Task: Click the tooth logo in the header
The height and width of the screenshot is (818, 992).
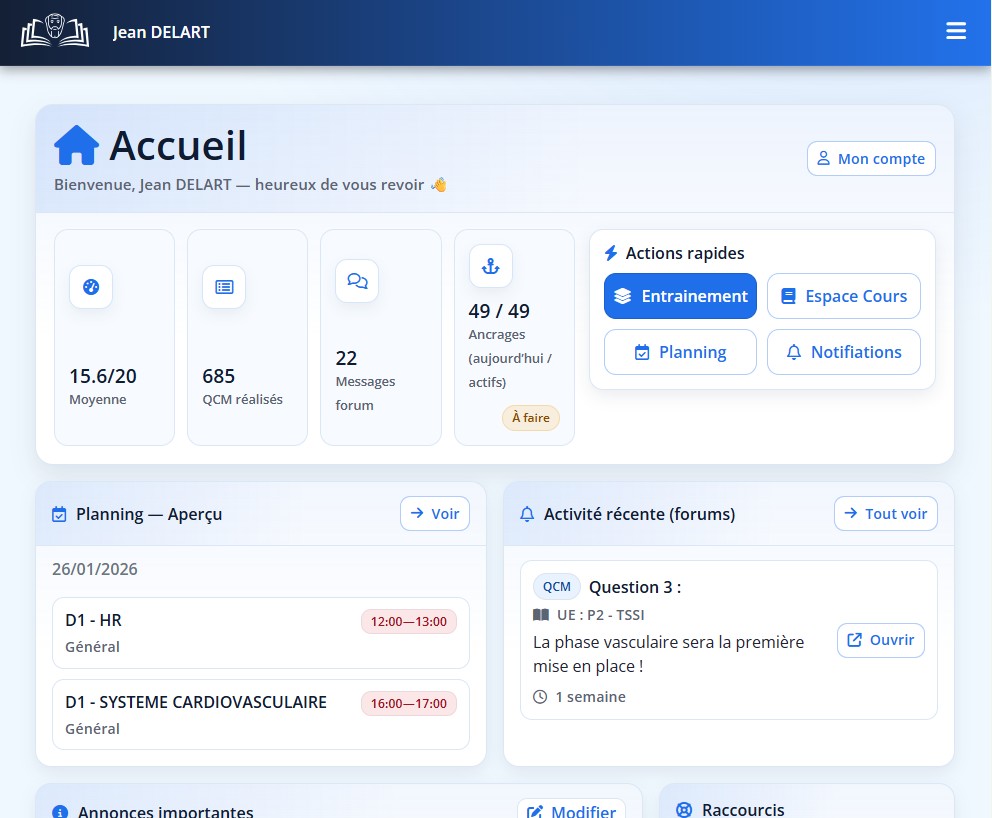Action: coord(54,31)
